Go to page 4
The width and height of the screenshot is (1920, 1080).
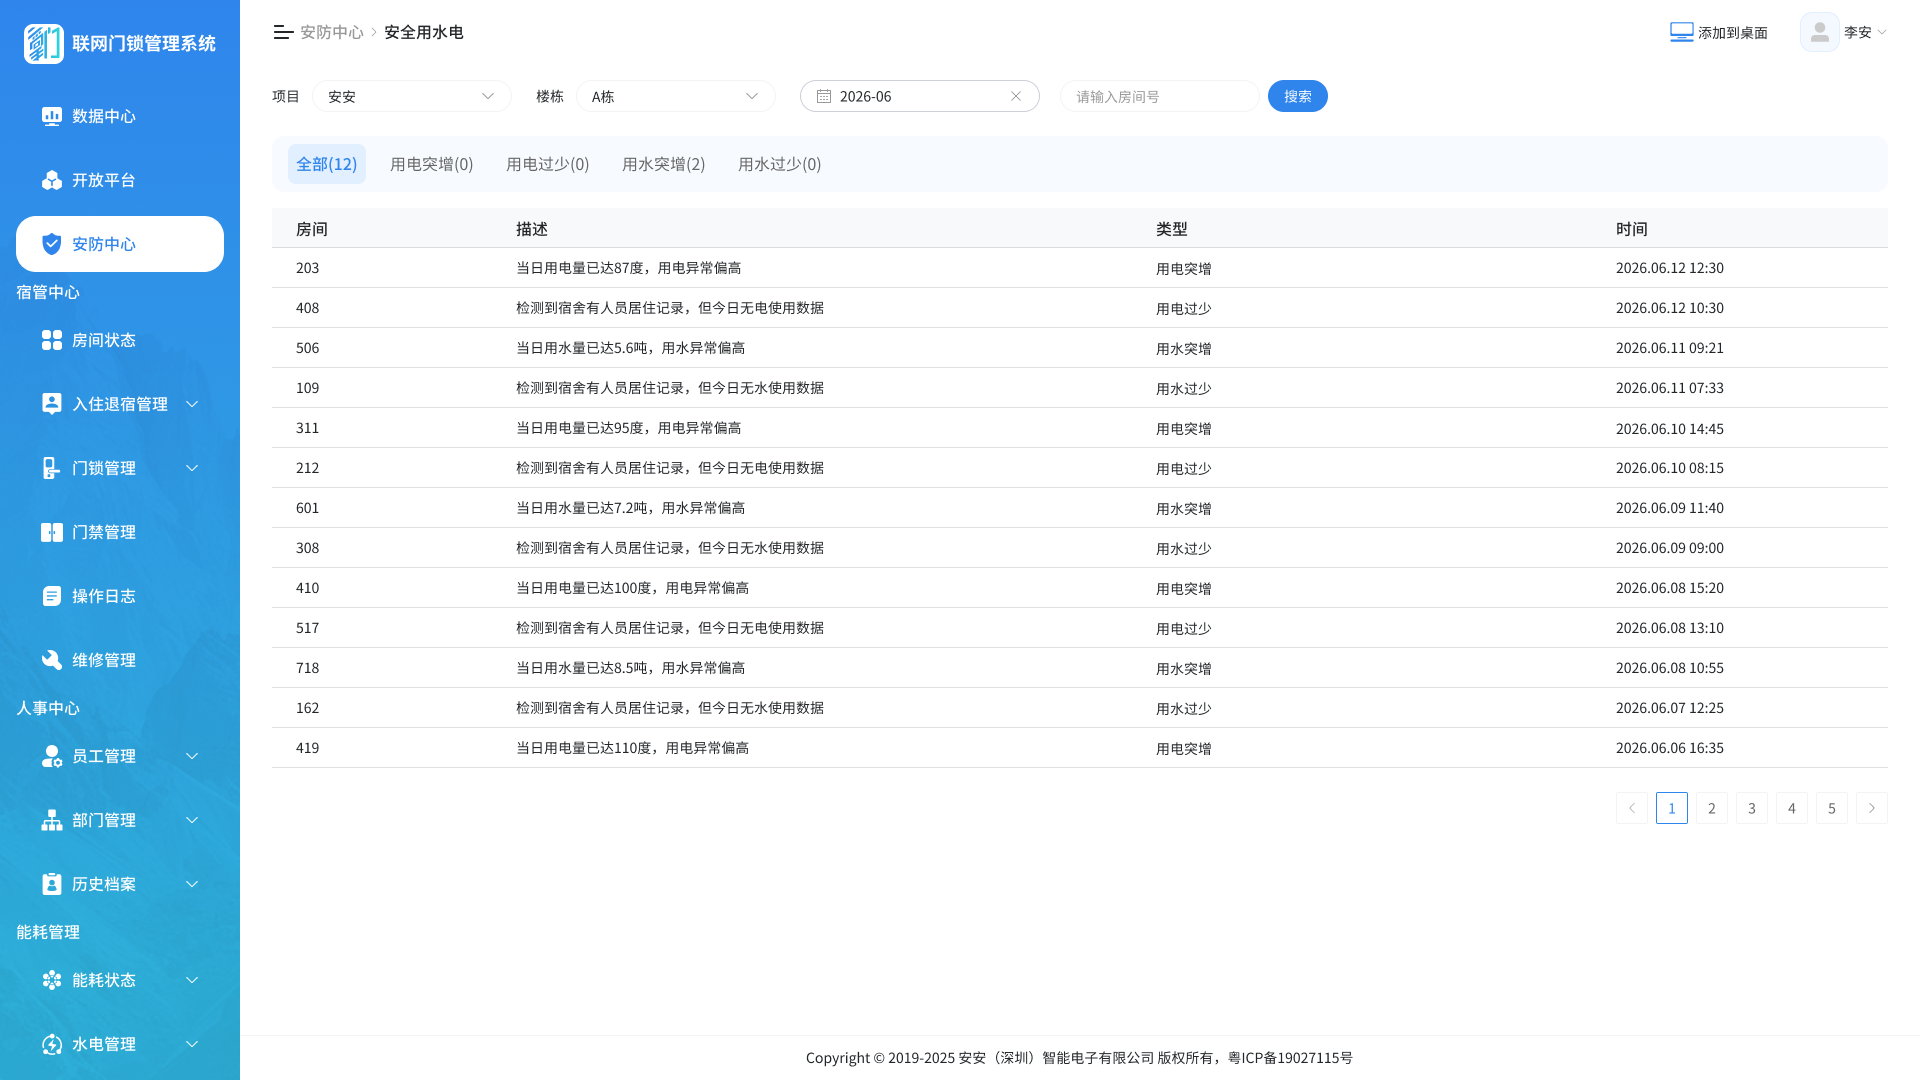pos(1792,808)
